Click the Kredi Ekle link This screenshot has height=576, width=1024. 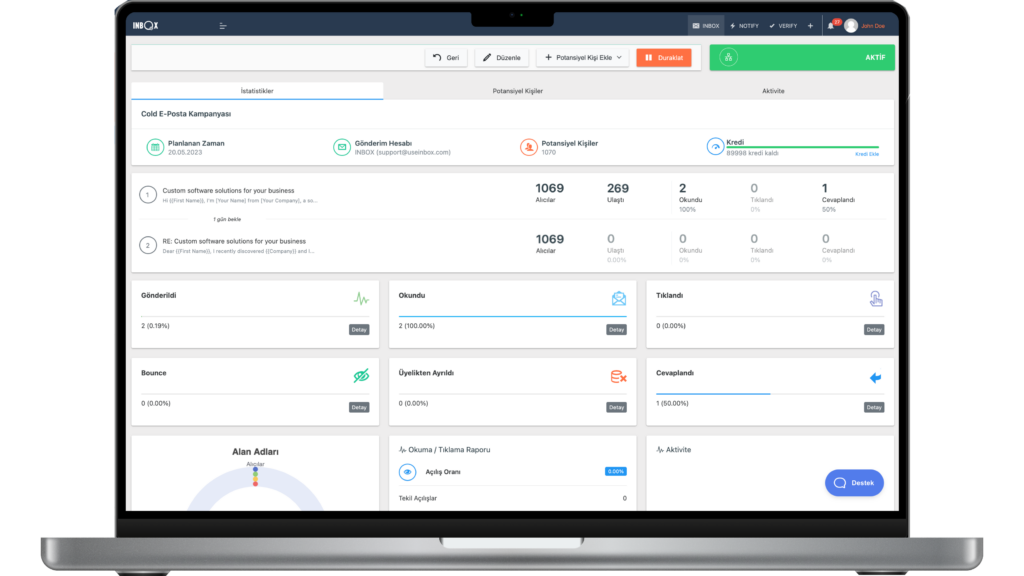(867, 154)
